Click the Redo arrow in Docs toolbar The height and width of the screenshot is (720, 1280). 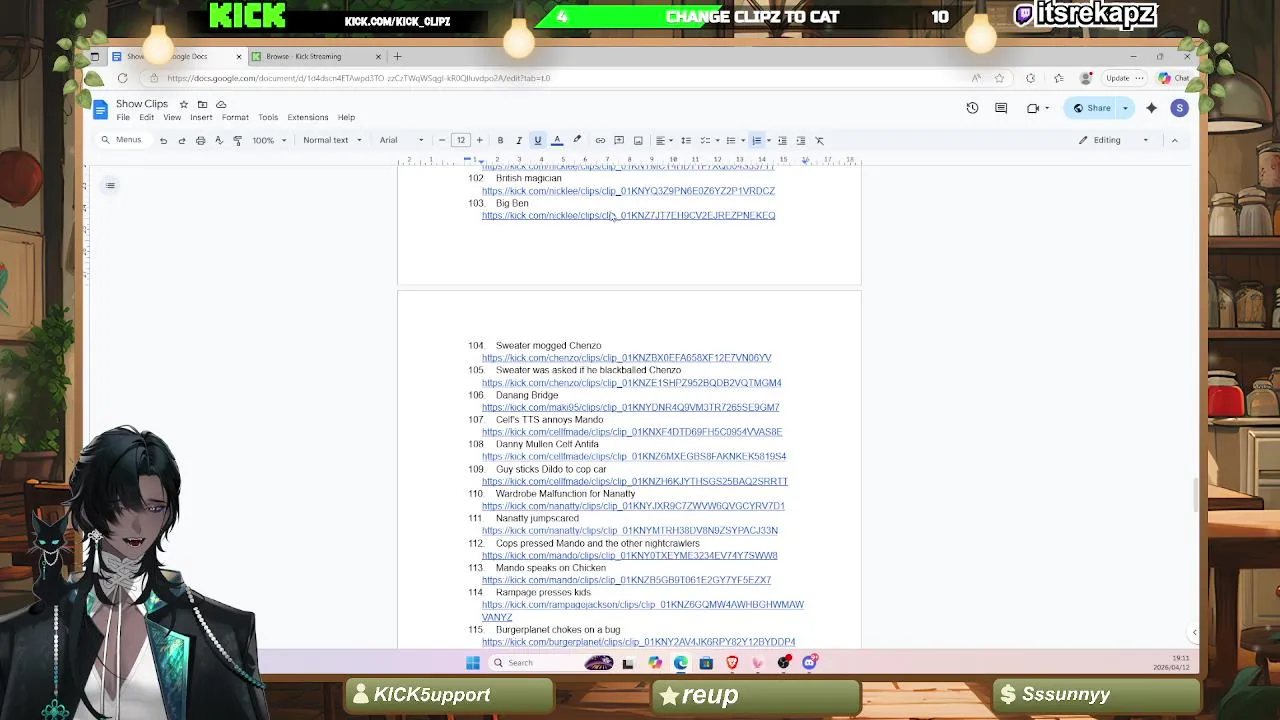181,140
